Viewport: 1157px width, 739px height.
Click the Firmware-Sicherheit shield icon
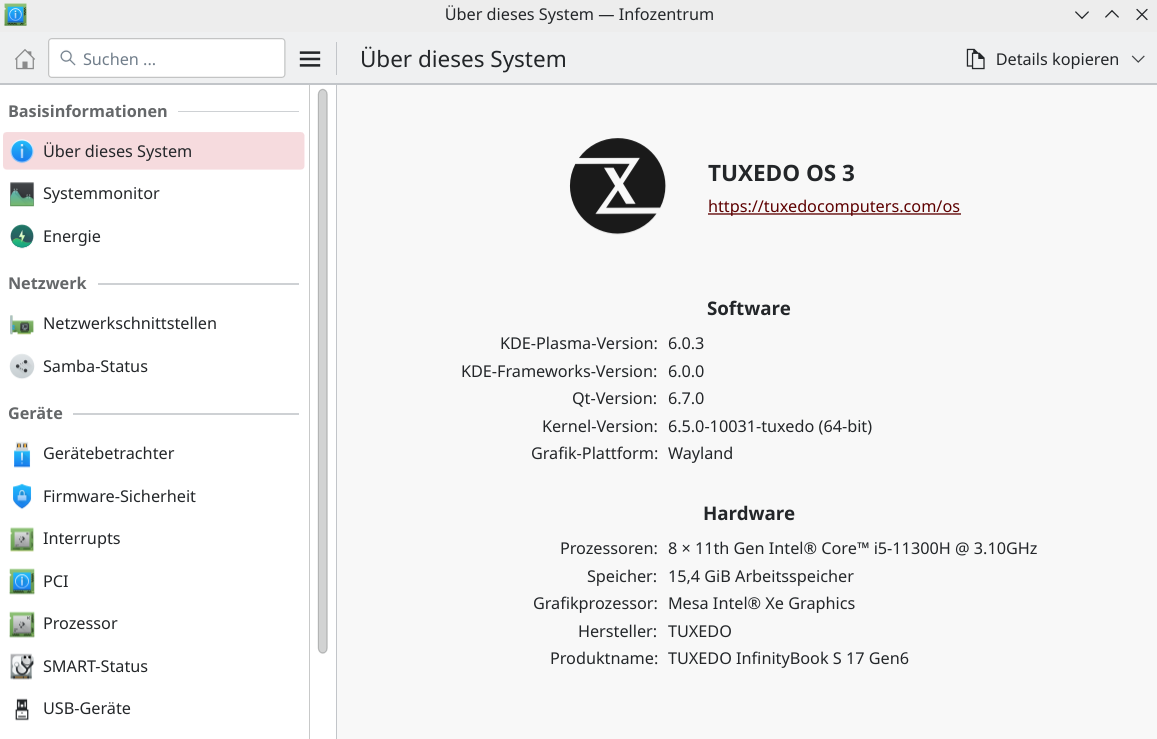[22, 496]
